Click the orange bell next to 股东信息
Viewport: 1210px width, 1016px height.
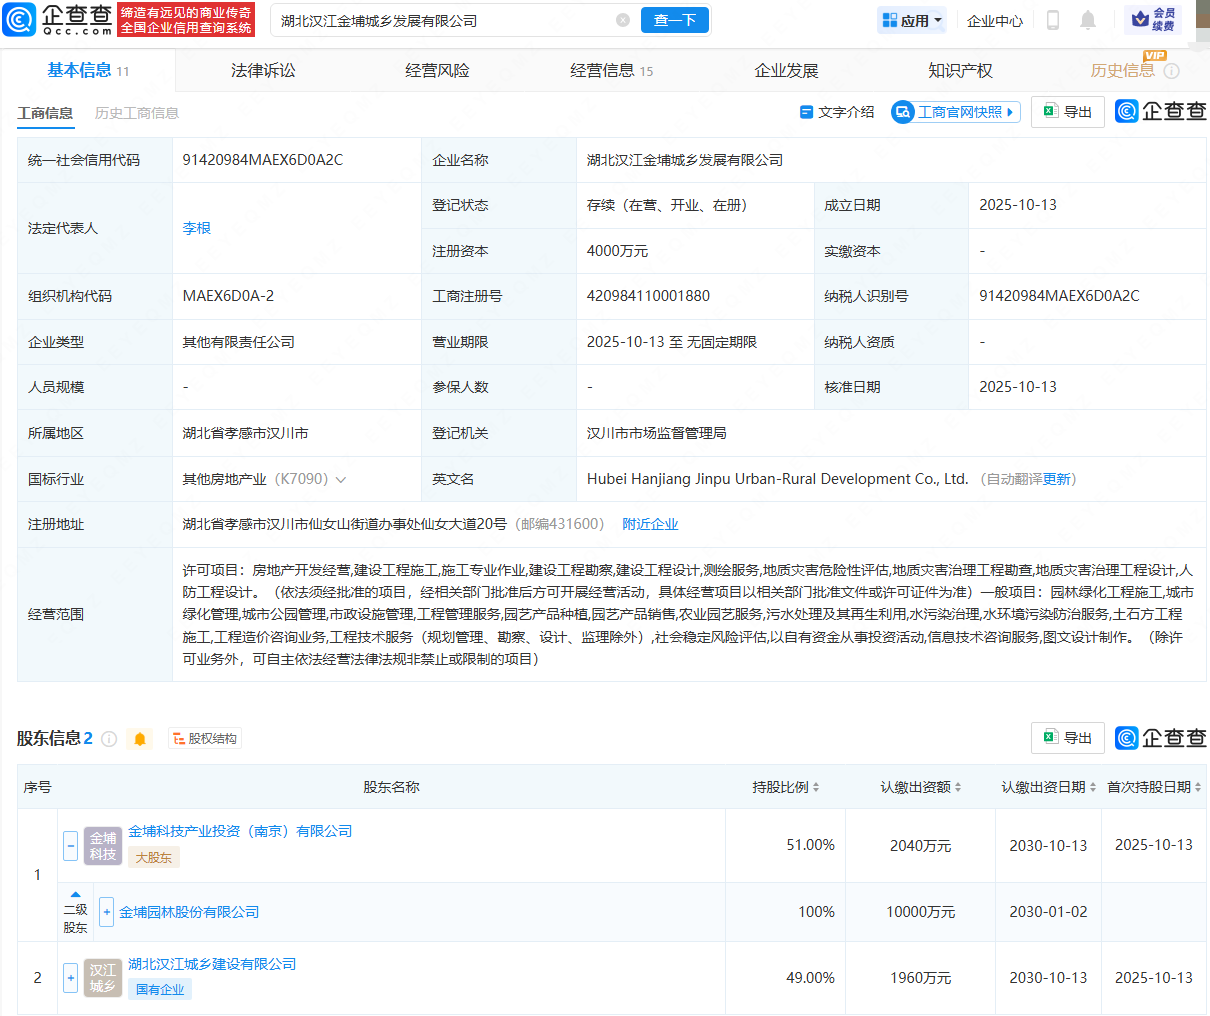(x=140, y=739)
